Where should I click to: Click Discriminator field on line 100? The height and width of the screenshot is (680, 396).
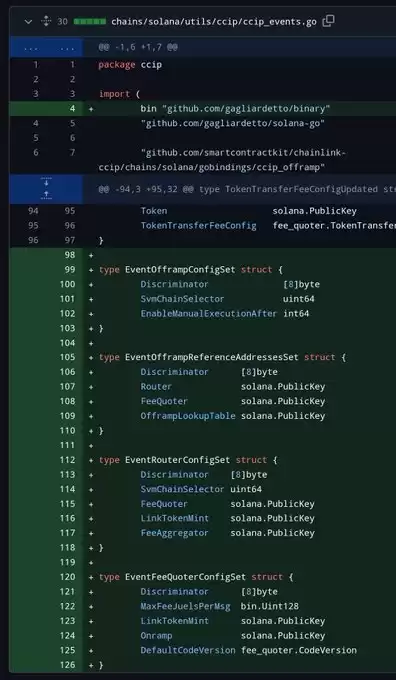174,284
